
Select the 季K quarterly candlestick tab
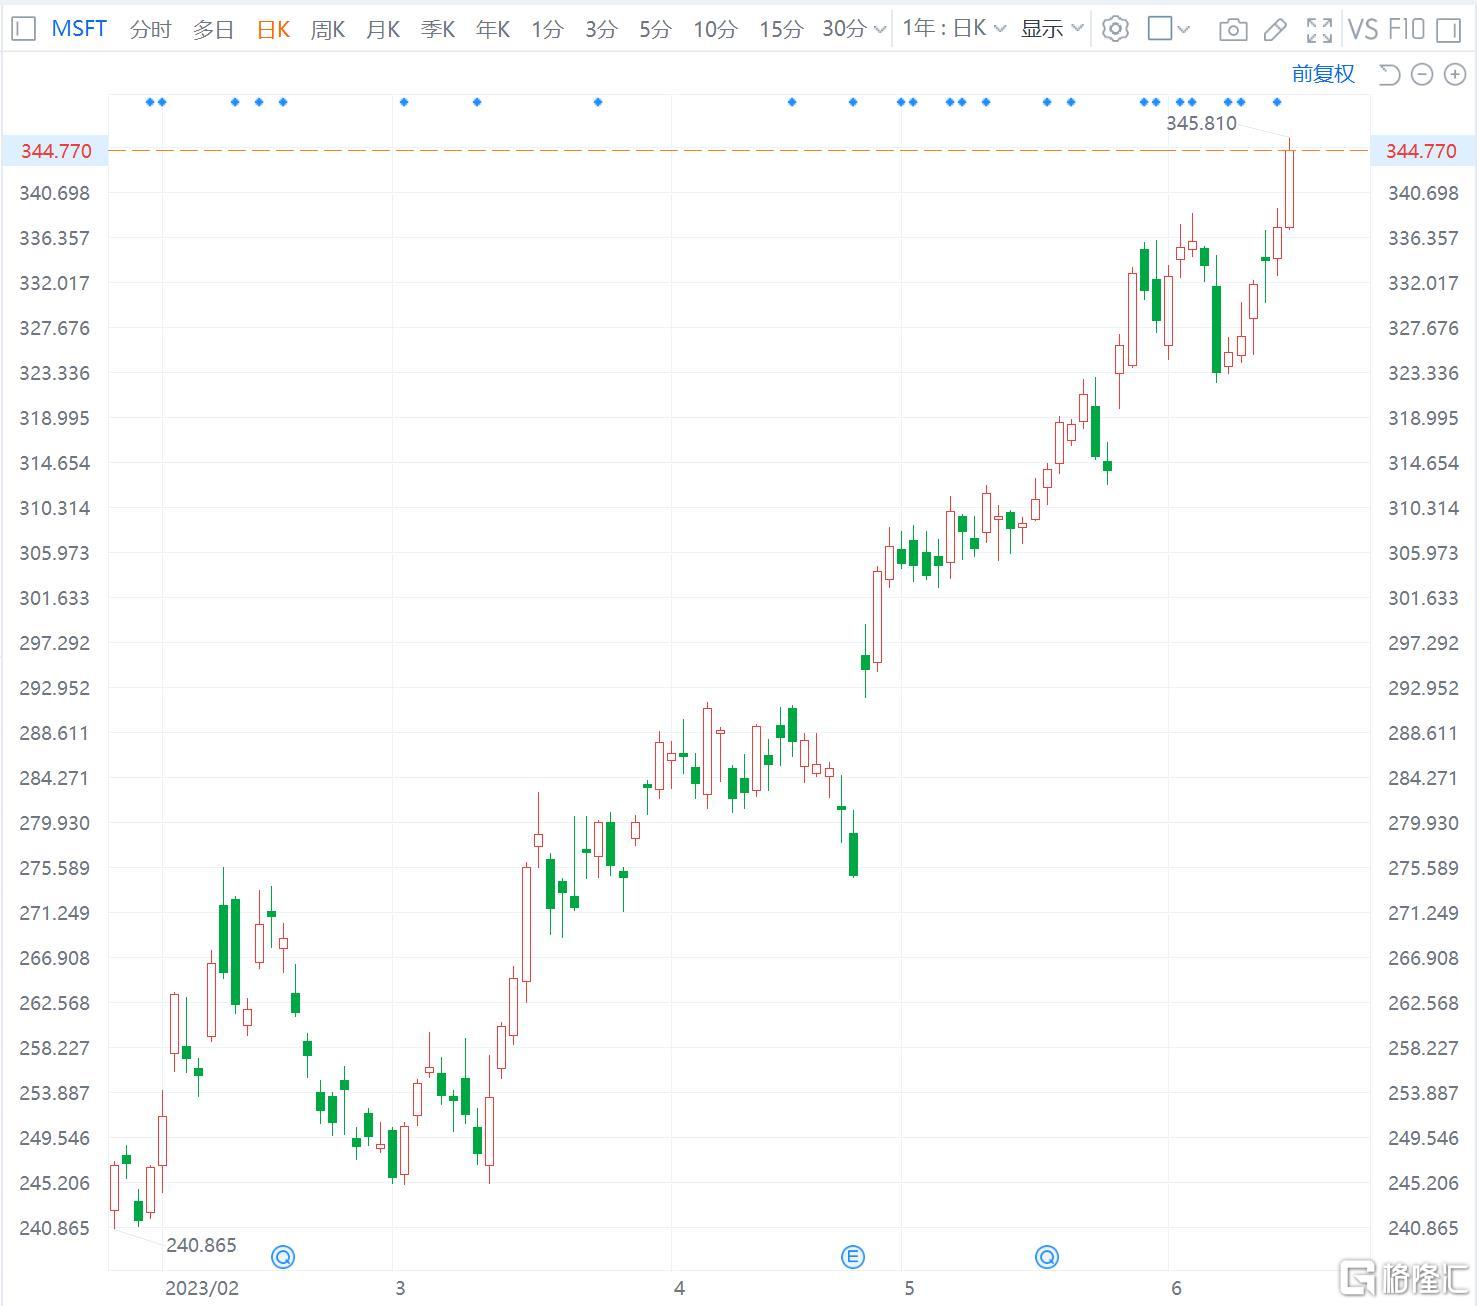click(x=438, y=30)
